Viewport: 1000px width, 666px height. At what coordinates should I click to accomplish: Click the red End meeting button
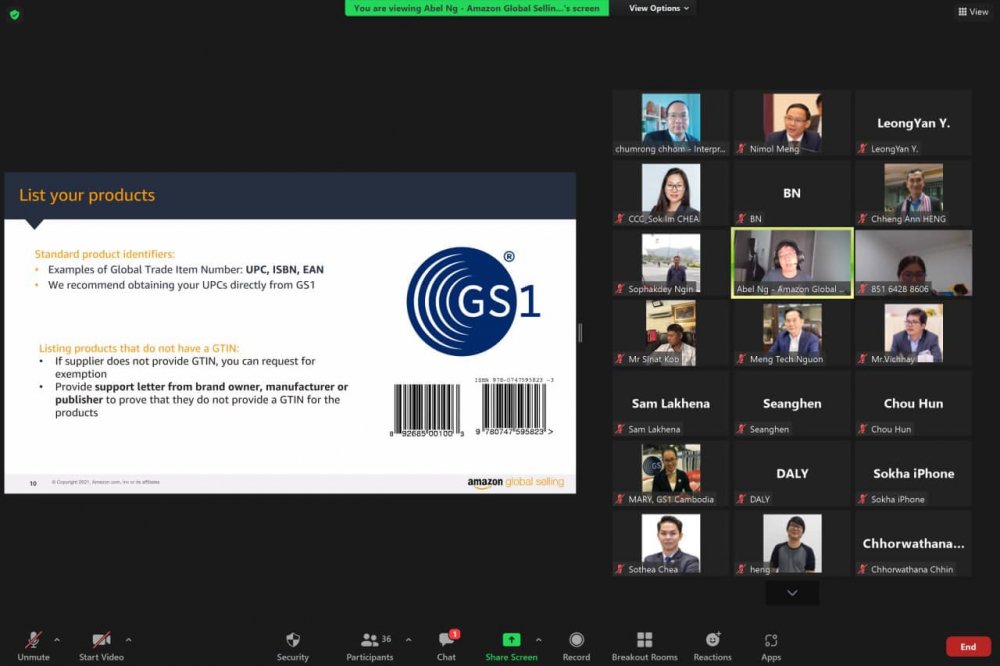[967, 647]
